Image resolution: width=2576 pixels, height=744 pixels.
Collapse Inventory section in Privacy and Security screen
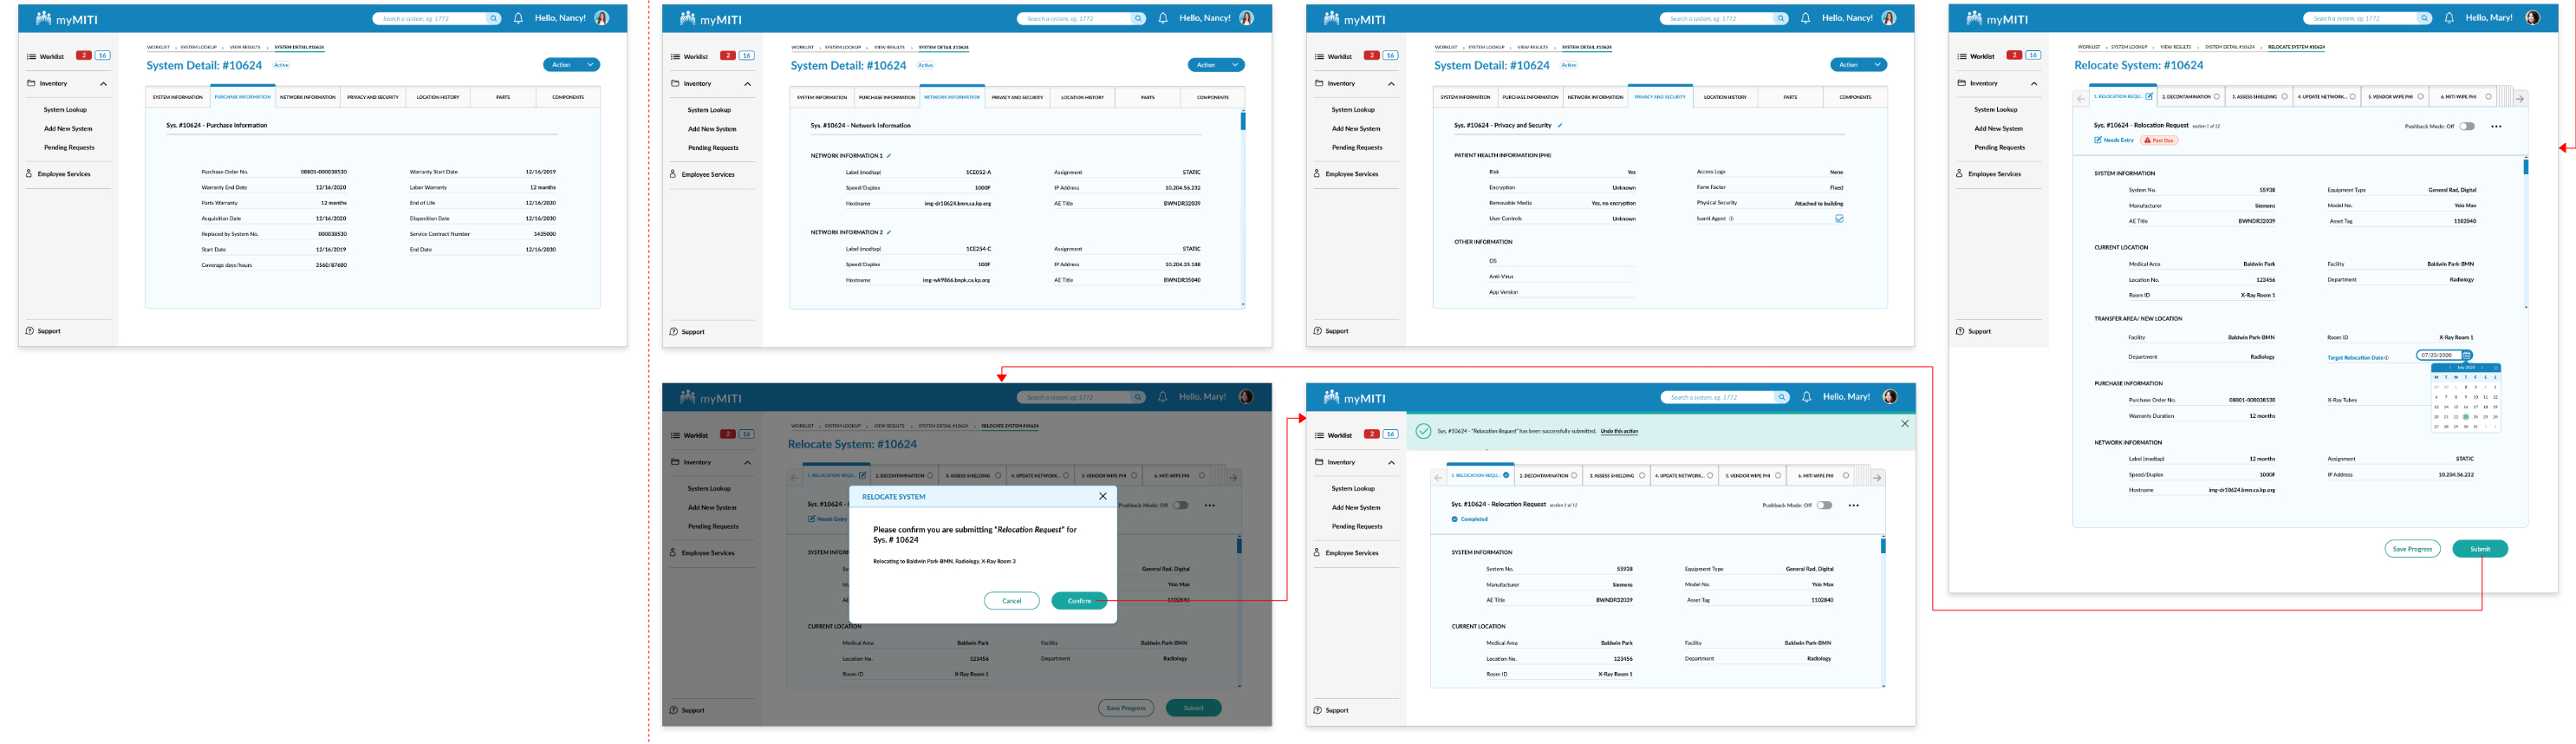tap(1391, 84)
